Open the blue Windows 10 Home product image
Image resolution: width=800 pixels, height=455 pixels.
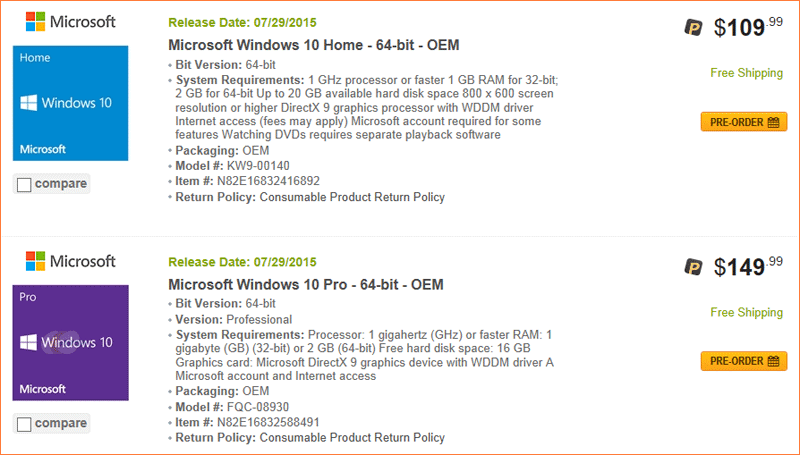coord(70,103)
